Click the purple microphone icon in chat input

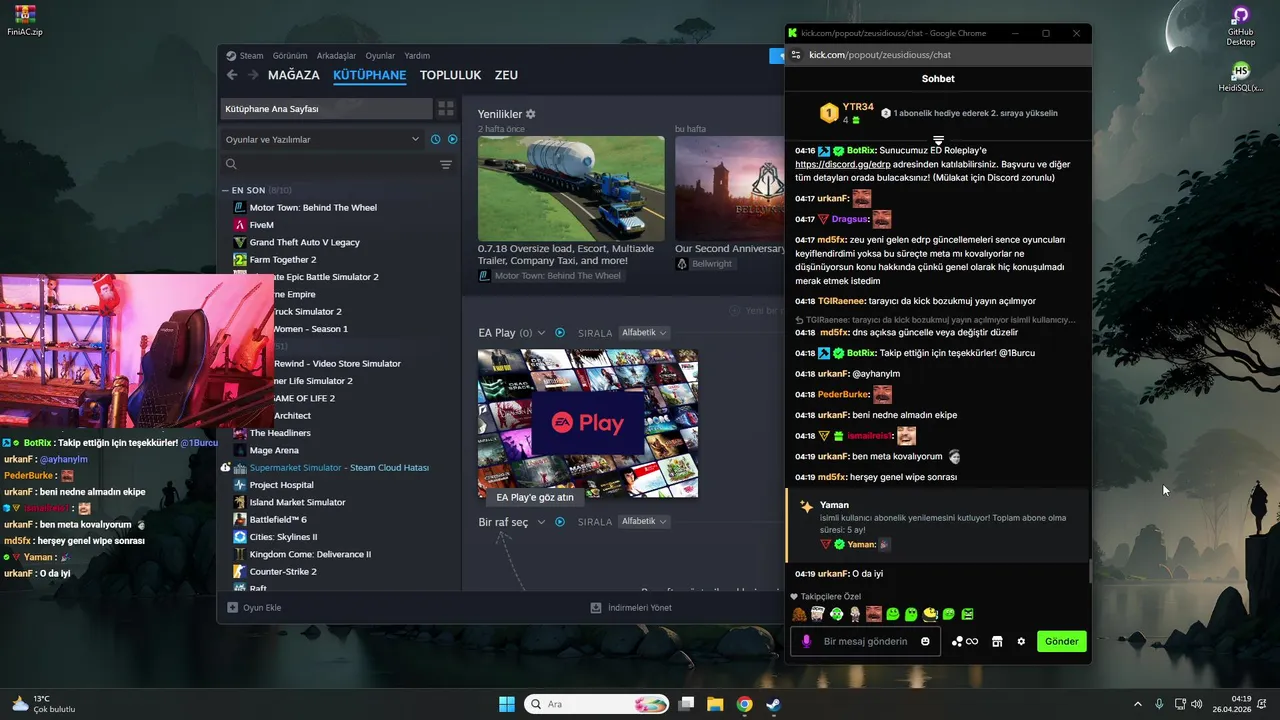(806, 641)
